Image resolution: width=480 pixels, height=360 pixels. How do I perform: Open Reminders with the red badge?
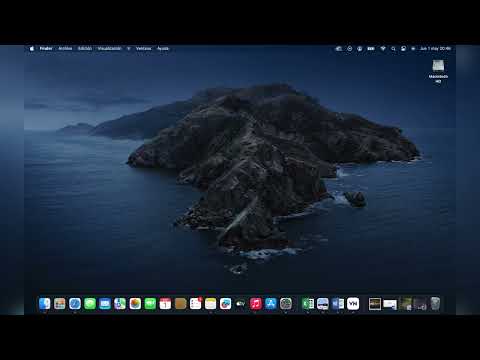pyautogui.click(x=196, y=304)
